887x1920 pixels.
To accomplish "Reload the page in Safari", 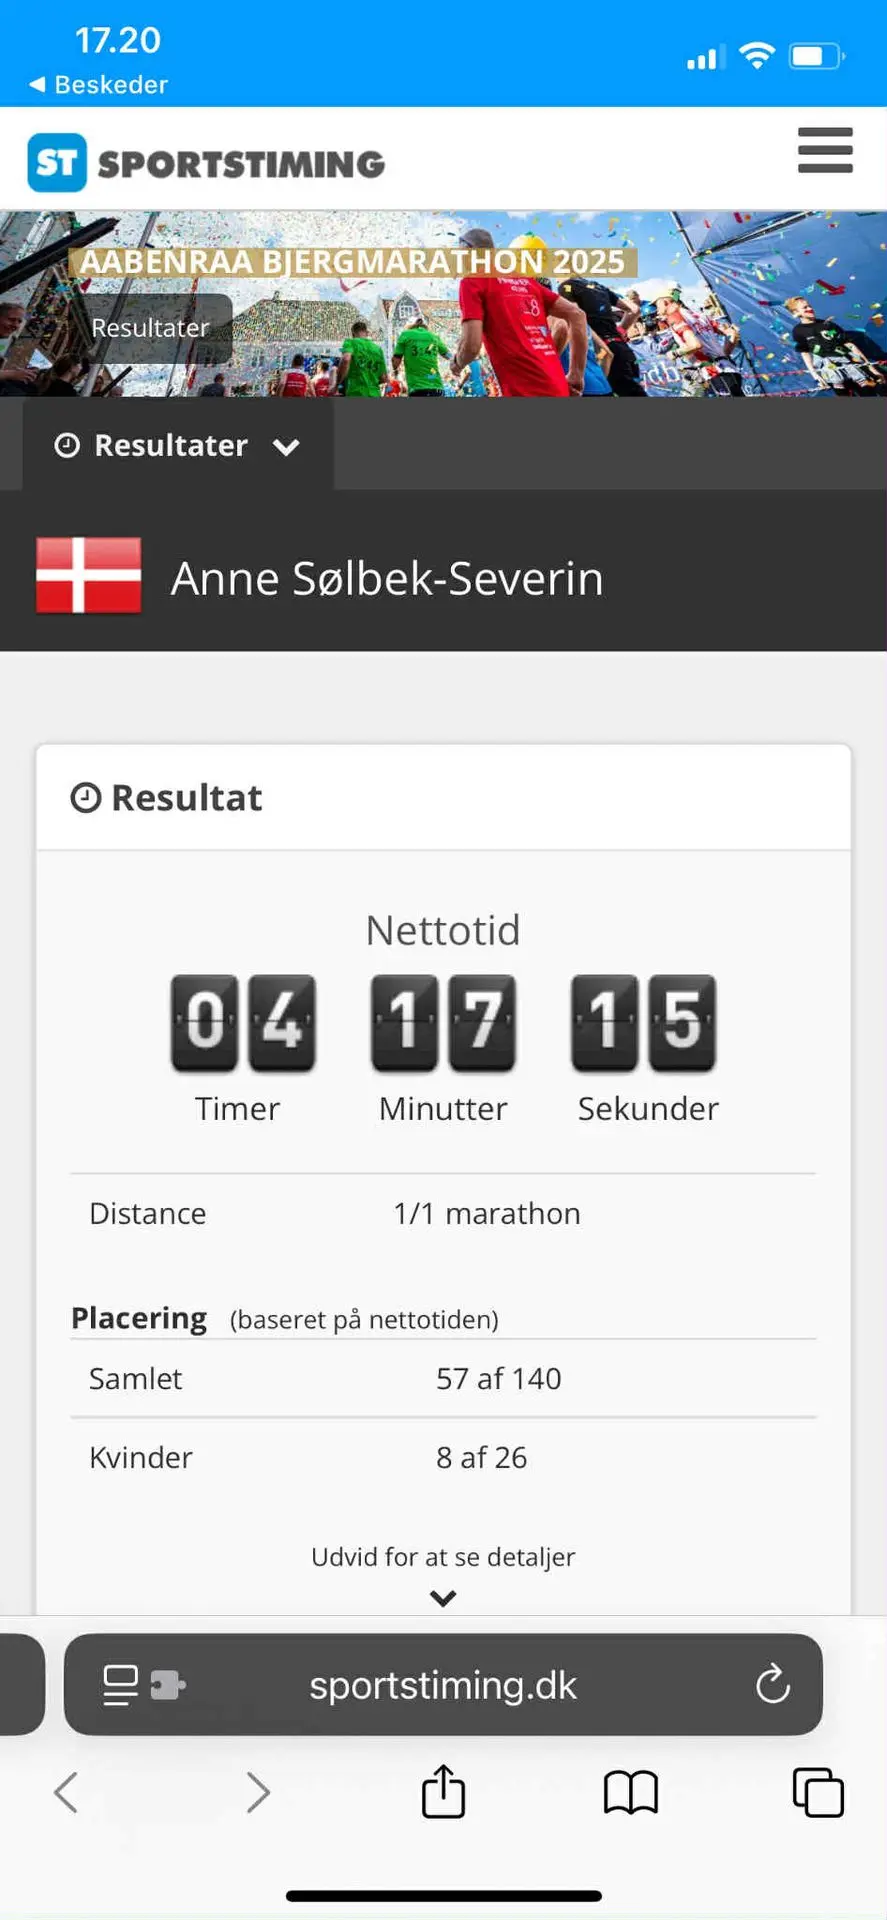I will pyautogui.click(x=773, y=1684).
